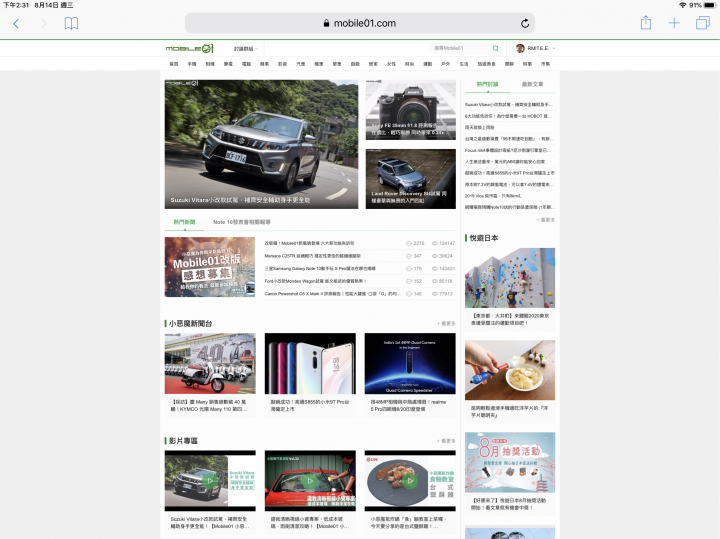Image resolution: width=720 pixels, height=539 pixels.
Task: Click comment icon beside 2275 count
Action: pos(409,243)
